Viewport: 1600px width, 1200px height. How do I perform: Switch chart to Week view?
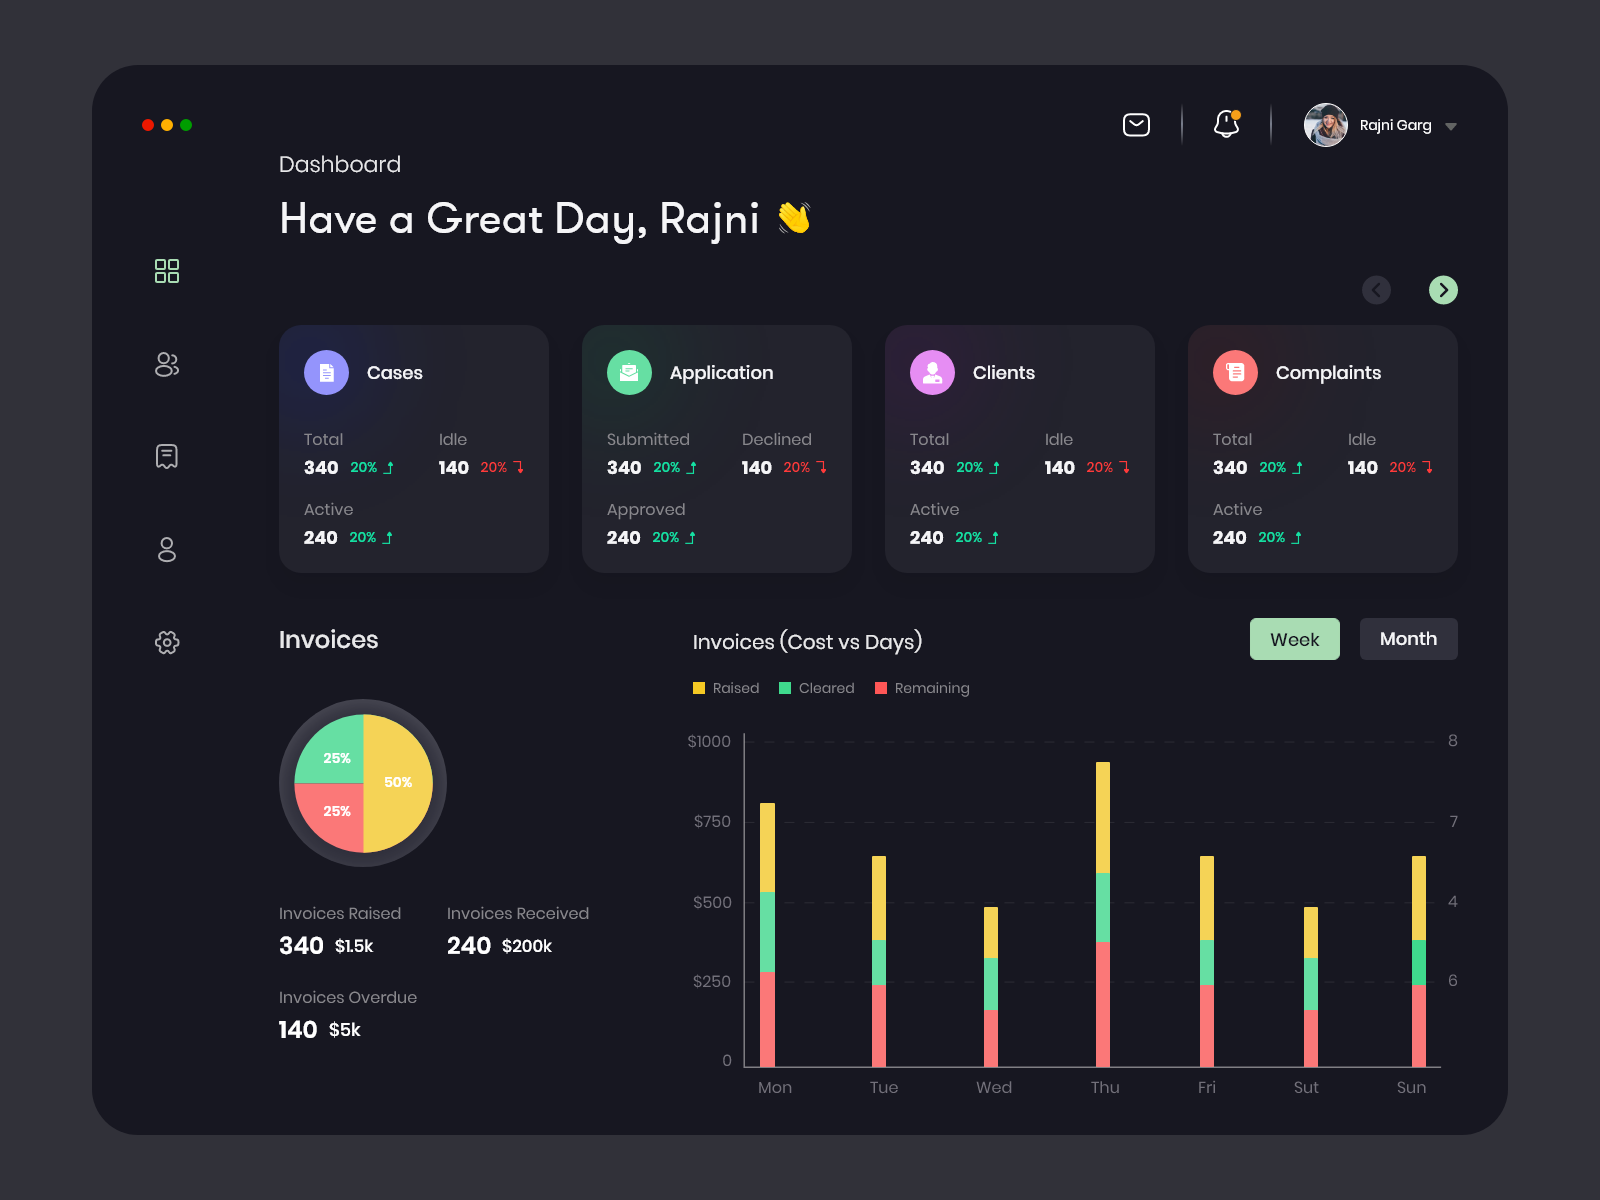[x=1295, y=639]
